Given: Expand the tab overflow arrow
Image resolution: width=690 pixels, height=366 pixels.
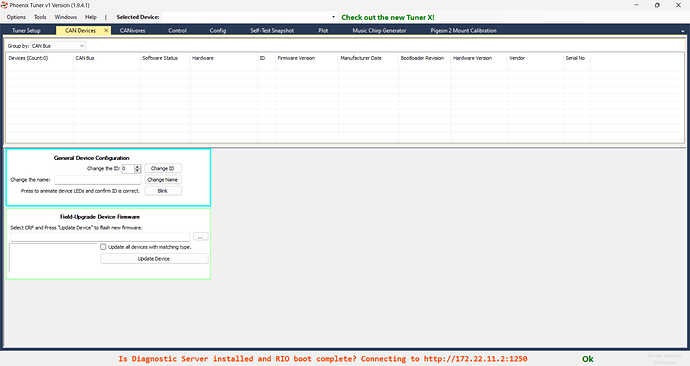Looking at the screenshot, I should pos(683,31).
